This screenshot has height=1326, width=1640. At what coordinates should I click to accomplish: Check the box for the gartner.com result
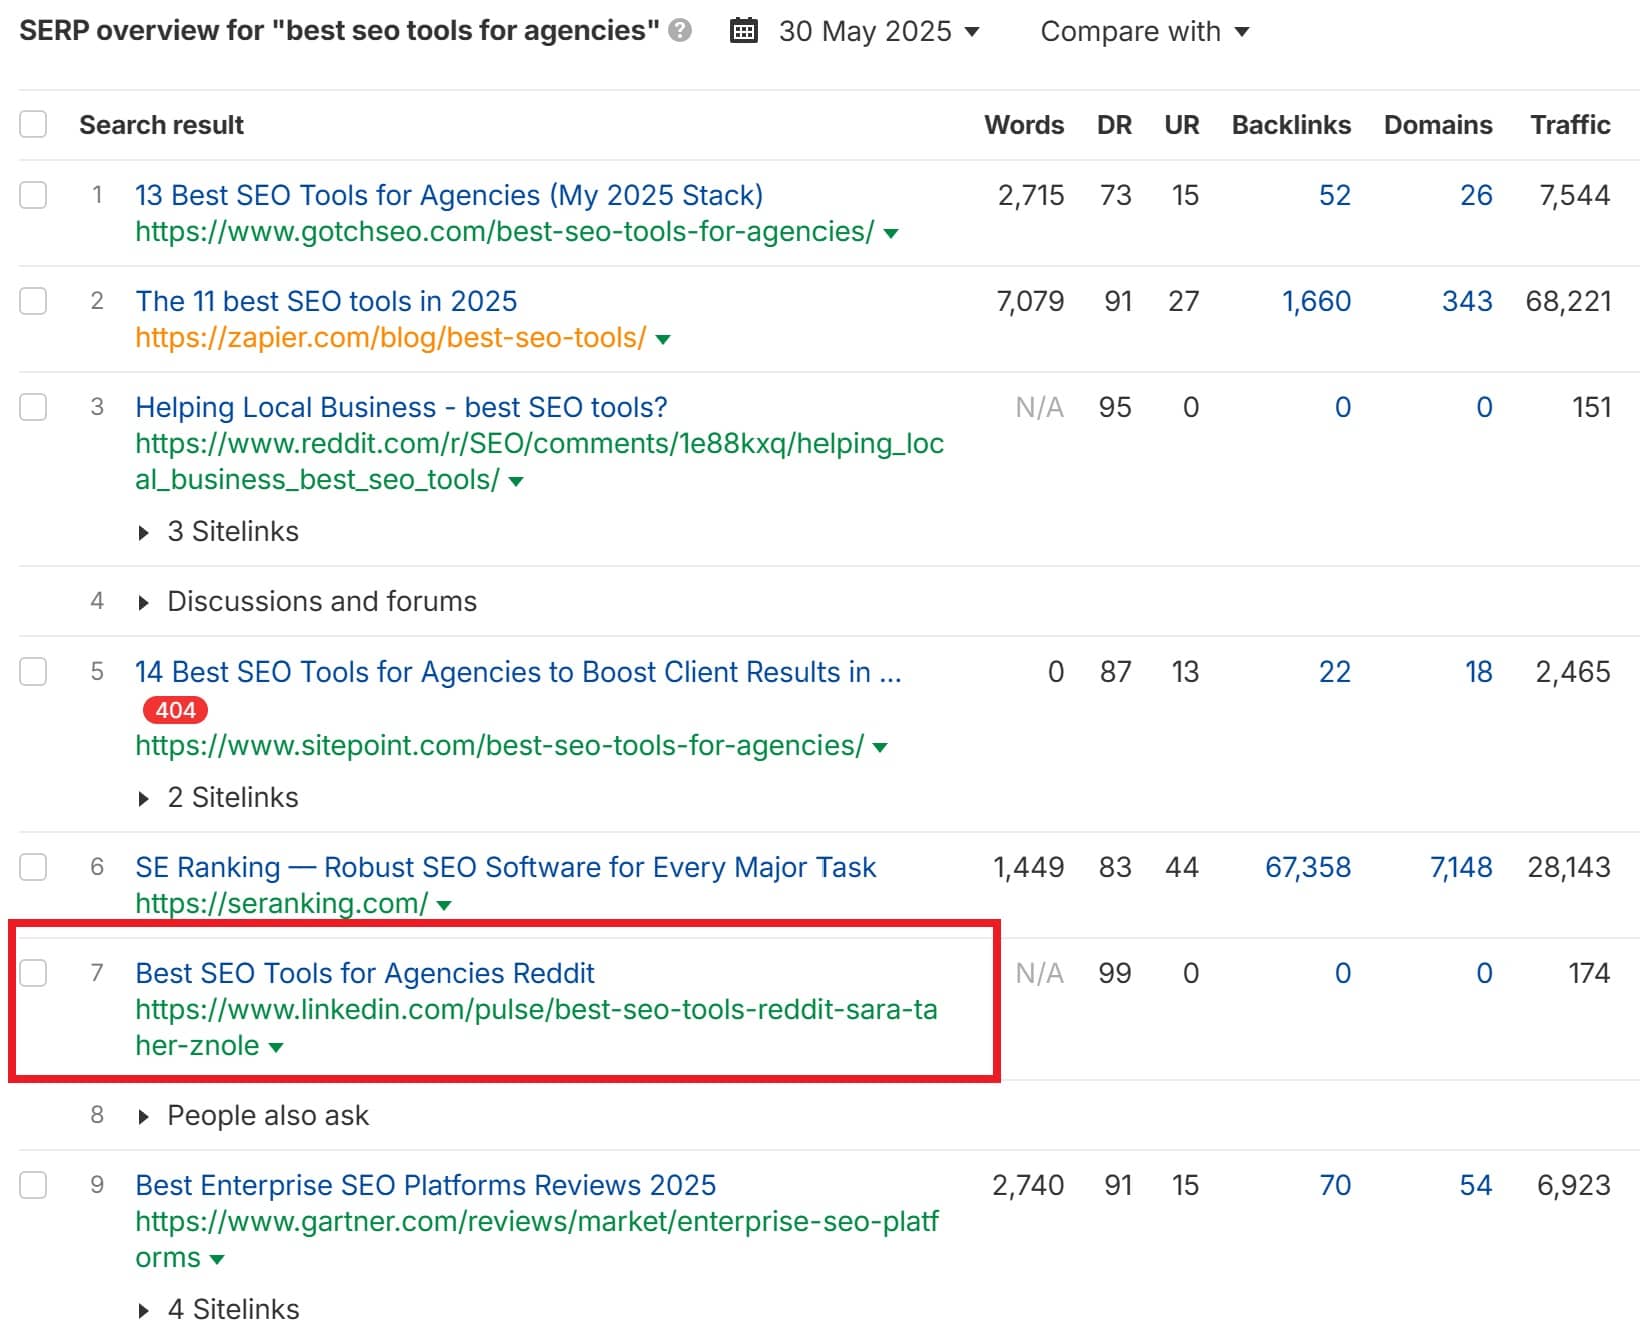pyautogui.click(x=33, y=1184)
